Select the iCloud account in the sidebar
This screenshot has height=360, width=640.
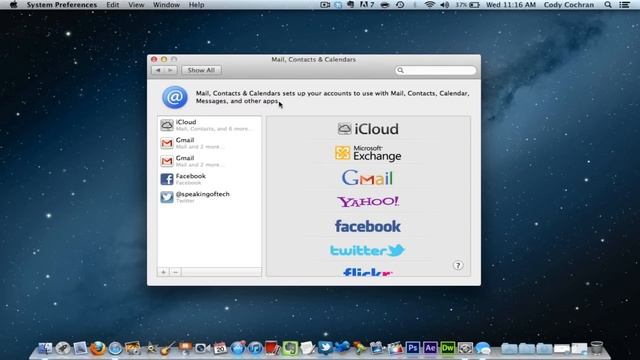coord(209,125)
